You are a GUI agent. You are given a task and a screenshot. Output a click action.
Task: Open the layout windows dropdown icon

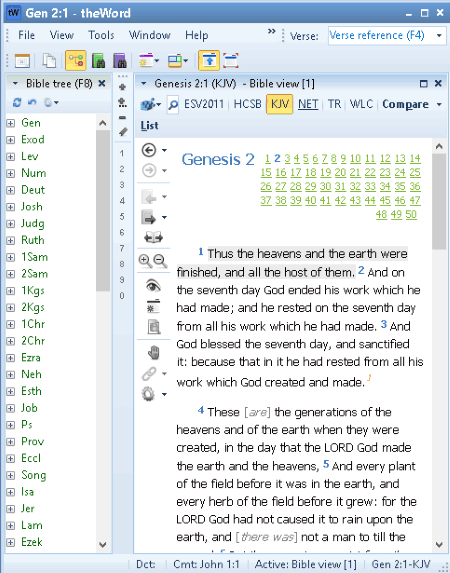click(x=177, y=61)
